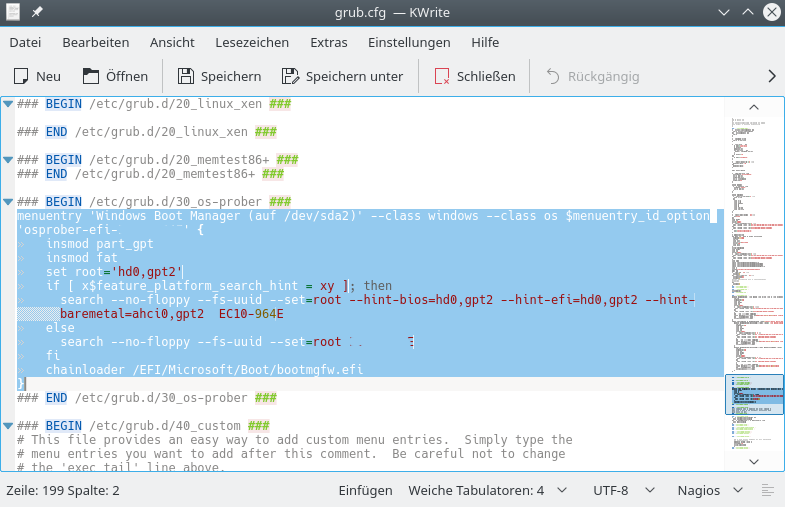Expand the toolbar overflow chevron
Screen dimensions: 785x507
coord(772,76)
